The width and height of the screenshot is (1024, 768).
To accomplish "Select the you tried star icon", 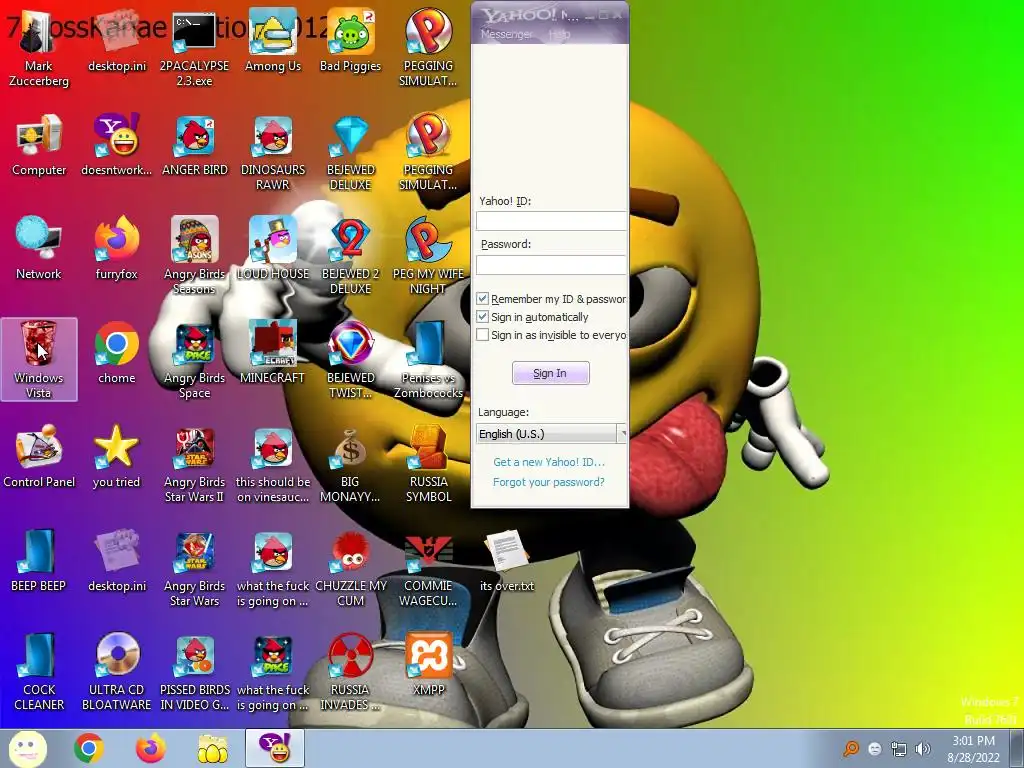I will point(117,456).
